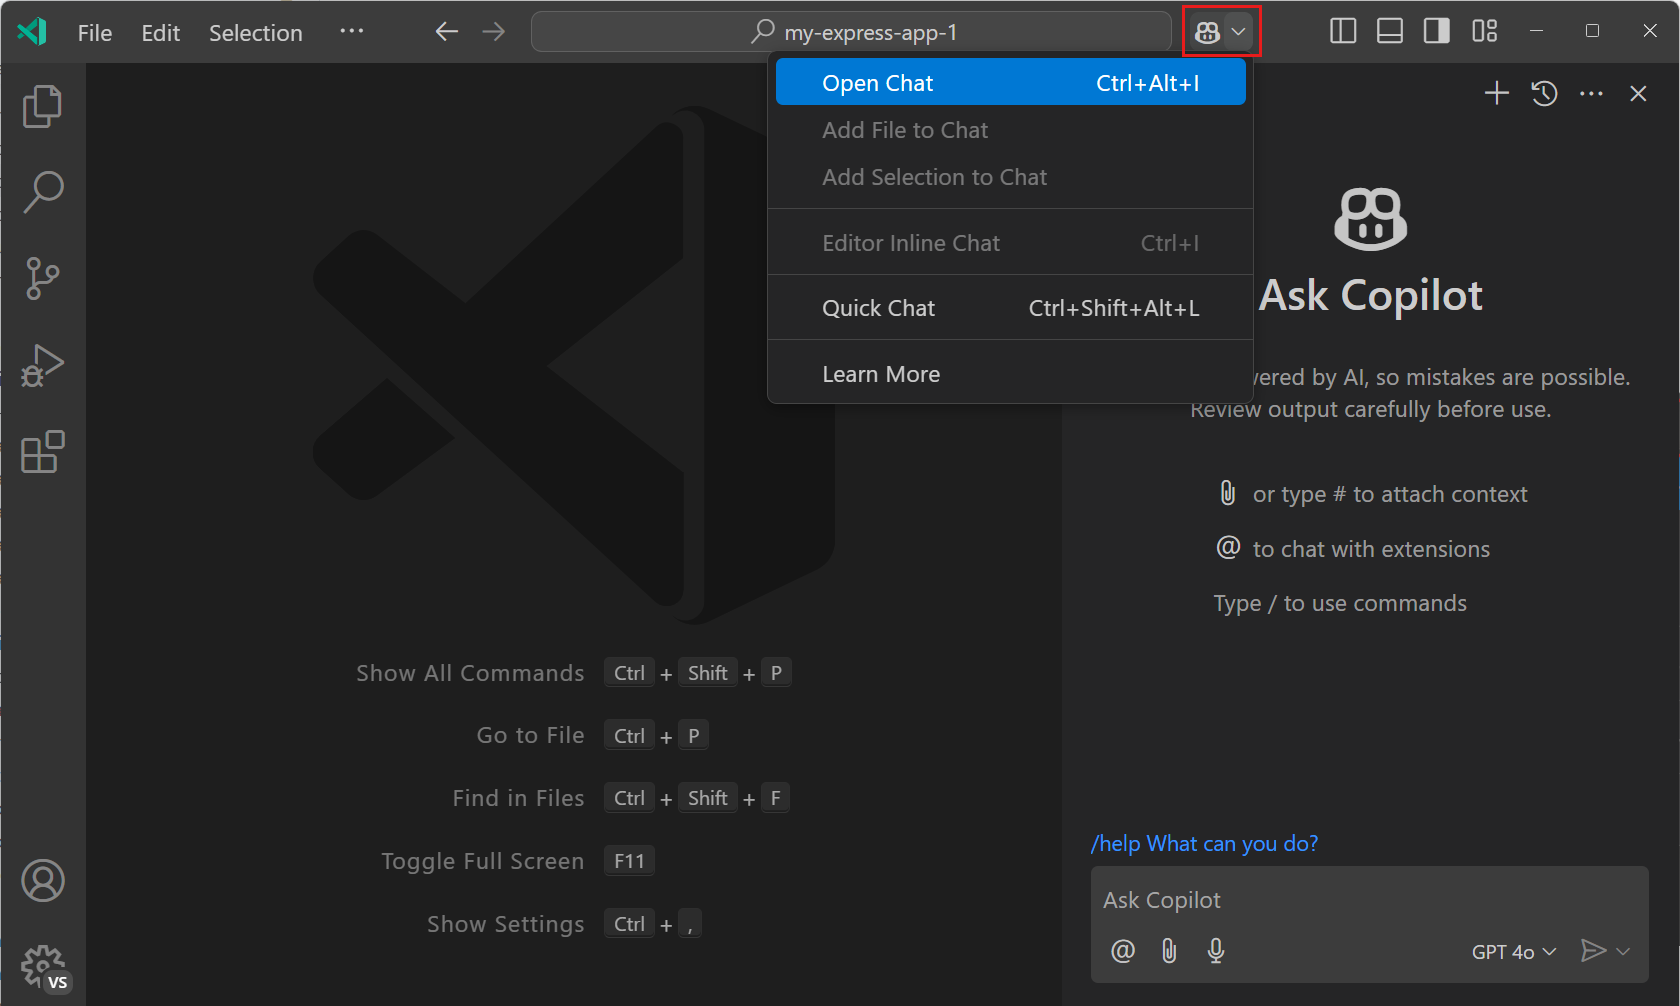1680x1006 pixels.
Task: Select Quick Chat from the Copilot menu
Action: coord(878,307)
